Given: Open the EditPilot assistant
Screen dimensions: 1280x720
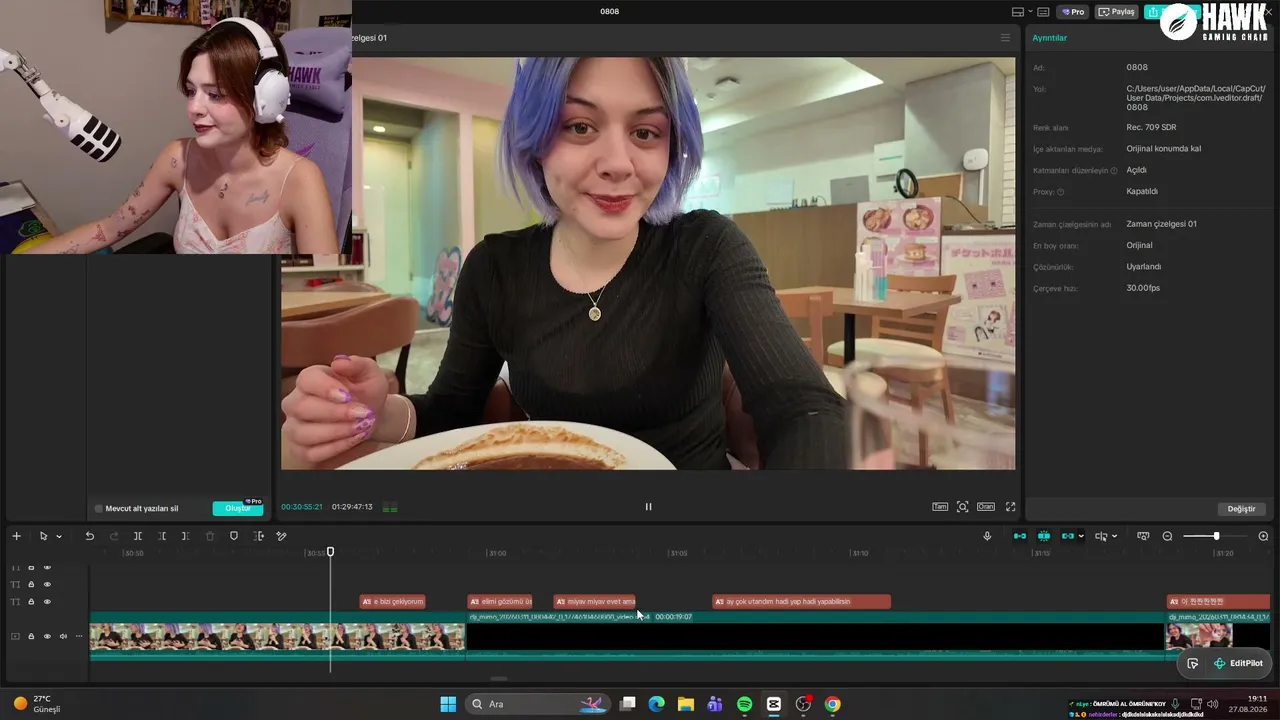Looking at the screenshot, I should 1238,663.
